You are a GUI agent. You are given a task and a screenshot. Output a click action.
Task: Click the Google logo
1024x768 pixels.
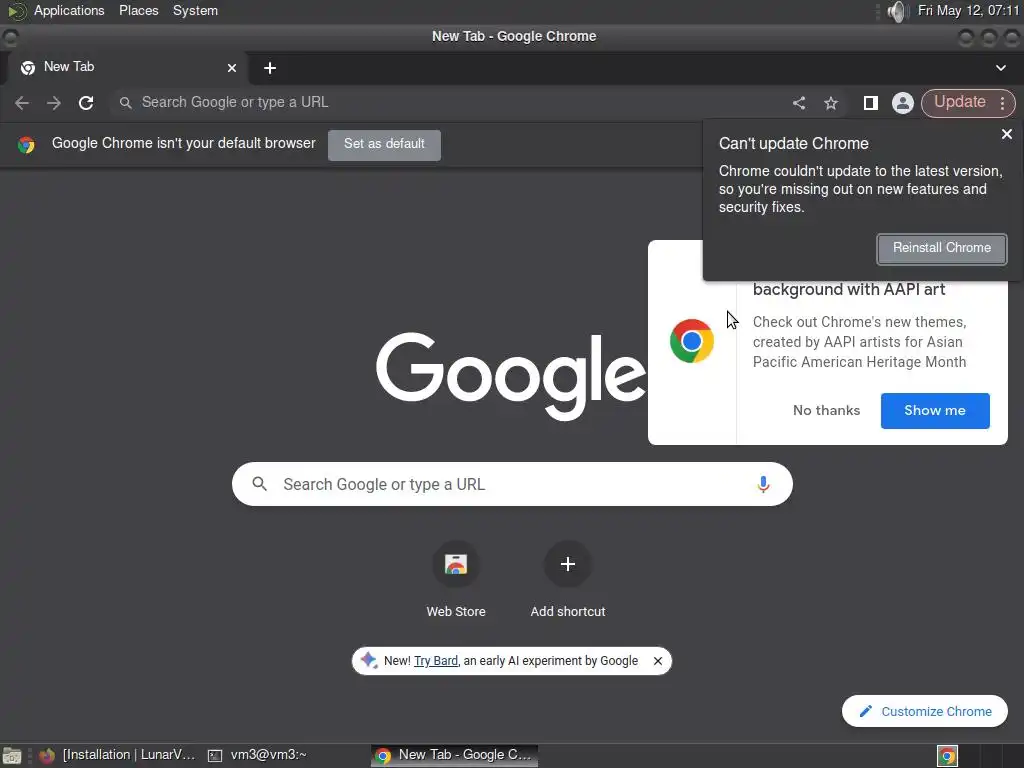coord(511,376)
